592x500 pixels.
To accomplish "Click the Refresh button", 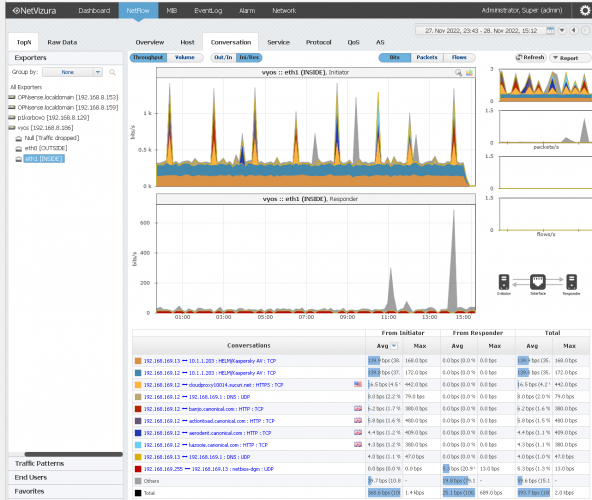I will [530, 57].
